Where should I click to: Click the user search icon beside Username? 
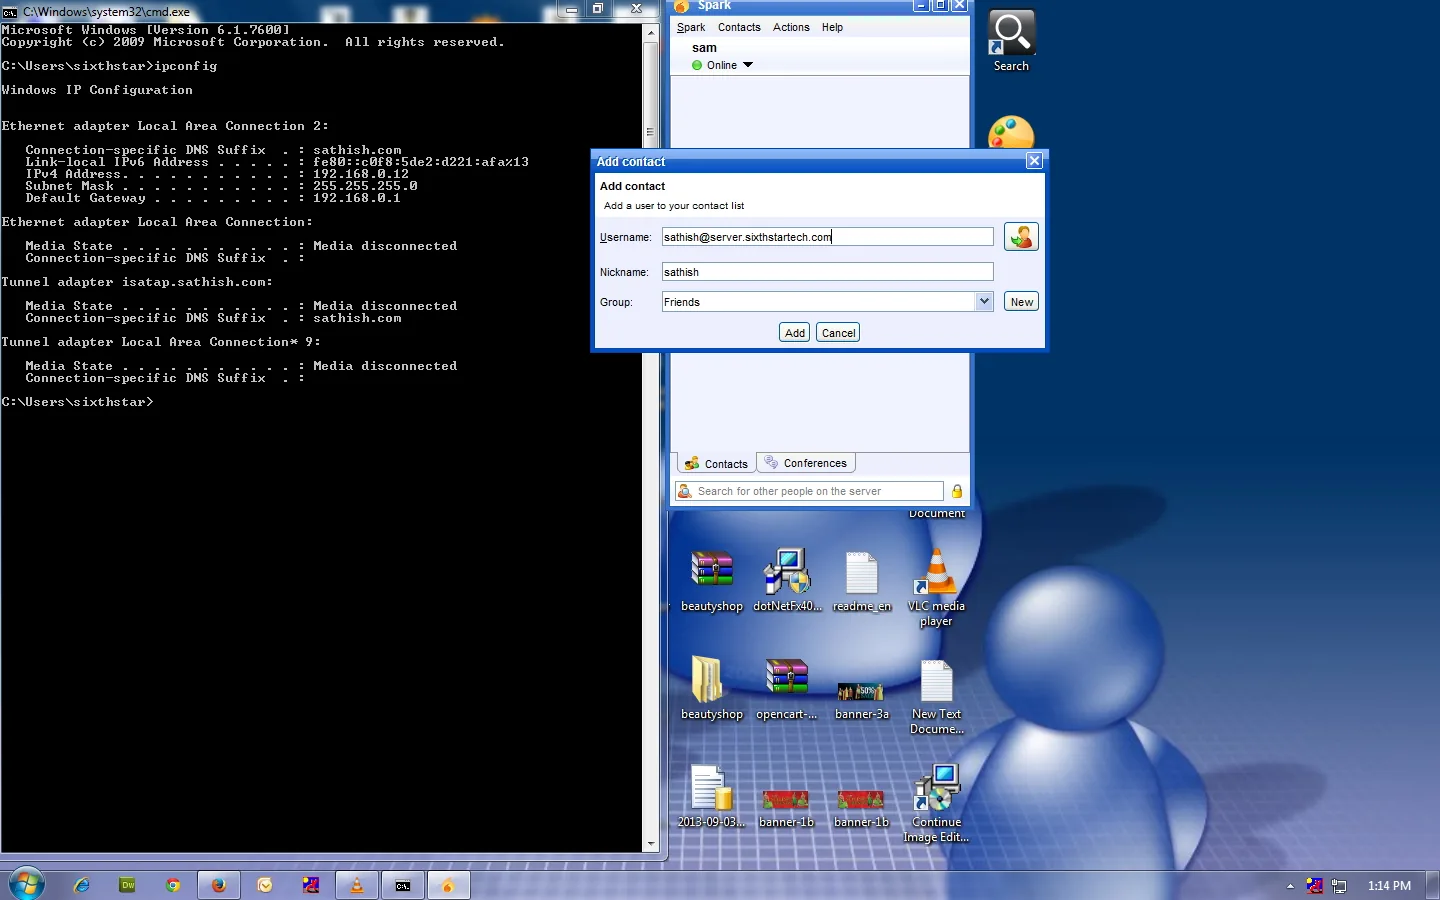[x=1021, y=237]
